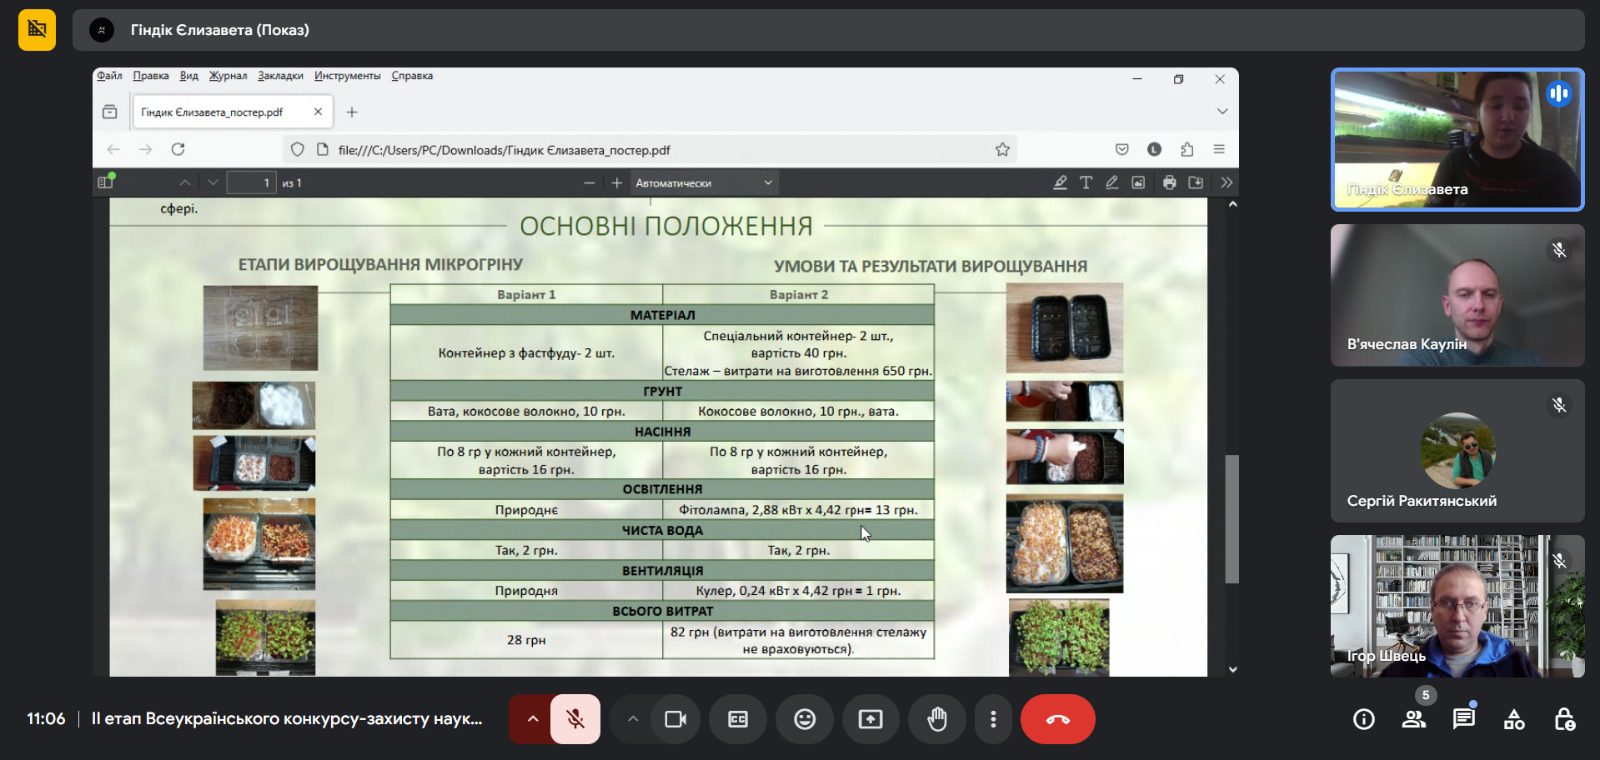Turn on closed captions
1600x760 pixels.
(x=738, y=719)
